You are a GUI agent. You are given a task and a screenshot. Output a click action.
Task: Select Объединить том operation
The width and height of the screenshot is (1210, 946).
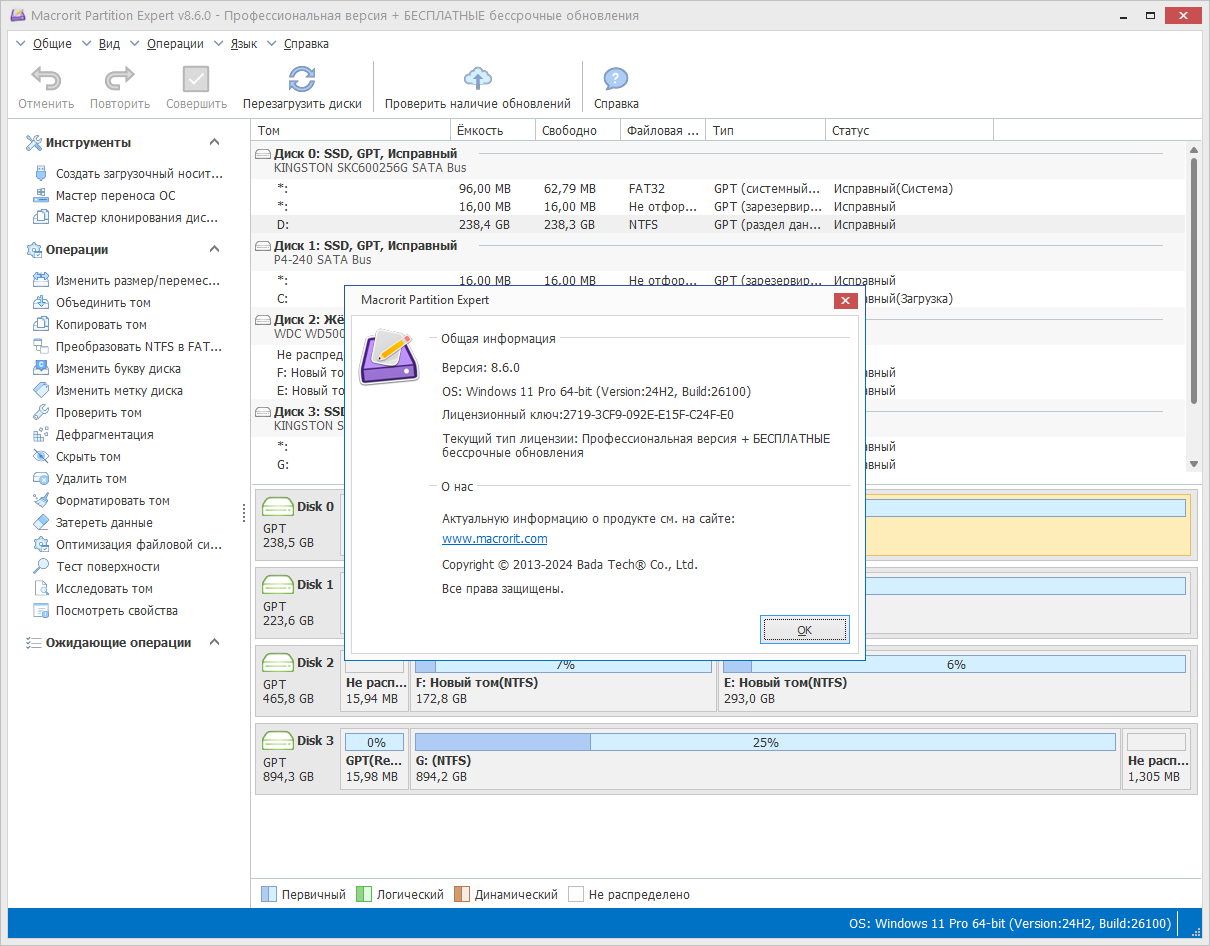point(92,302)
